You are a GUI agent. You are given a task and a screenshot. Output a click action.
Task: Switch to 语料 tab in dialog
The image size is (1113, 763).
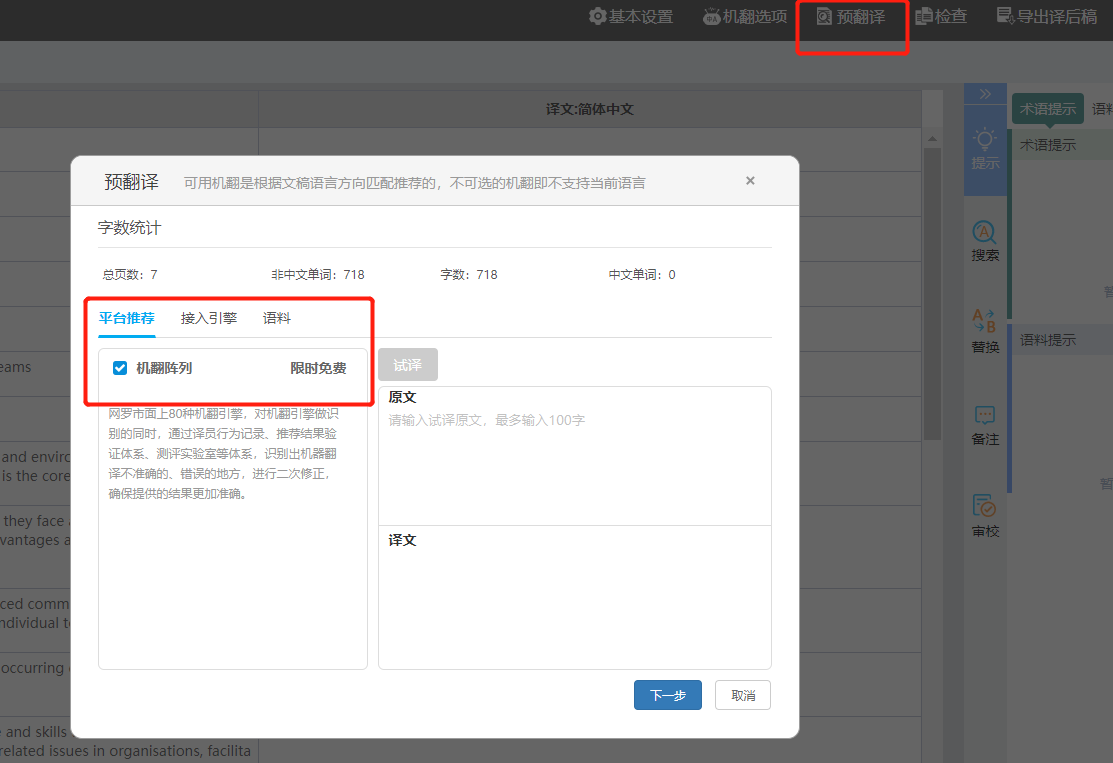(x=277, y=319)
